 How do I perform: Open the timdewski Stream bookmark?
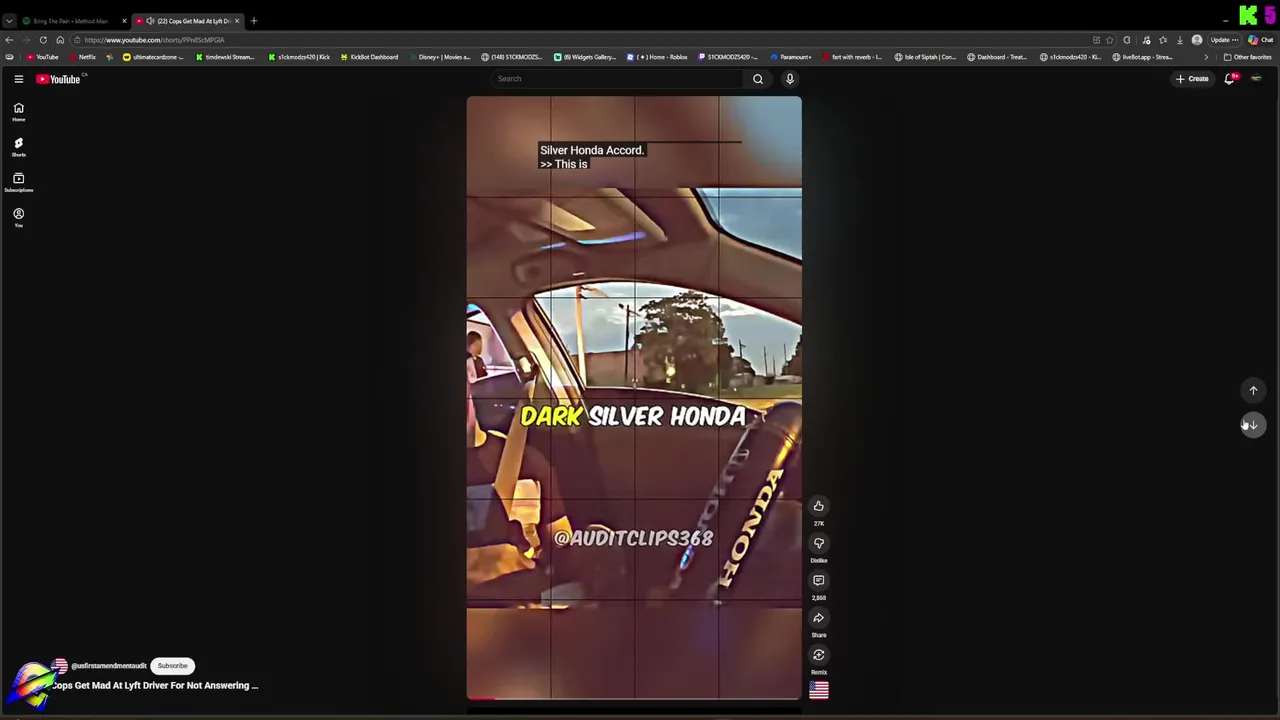point(225,57)
